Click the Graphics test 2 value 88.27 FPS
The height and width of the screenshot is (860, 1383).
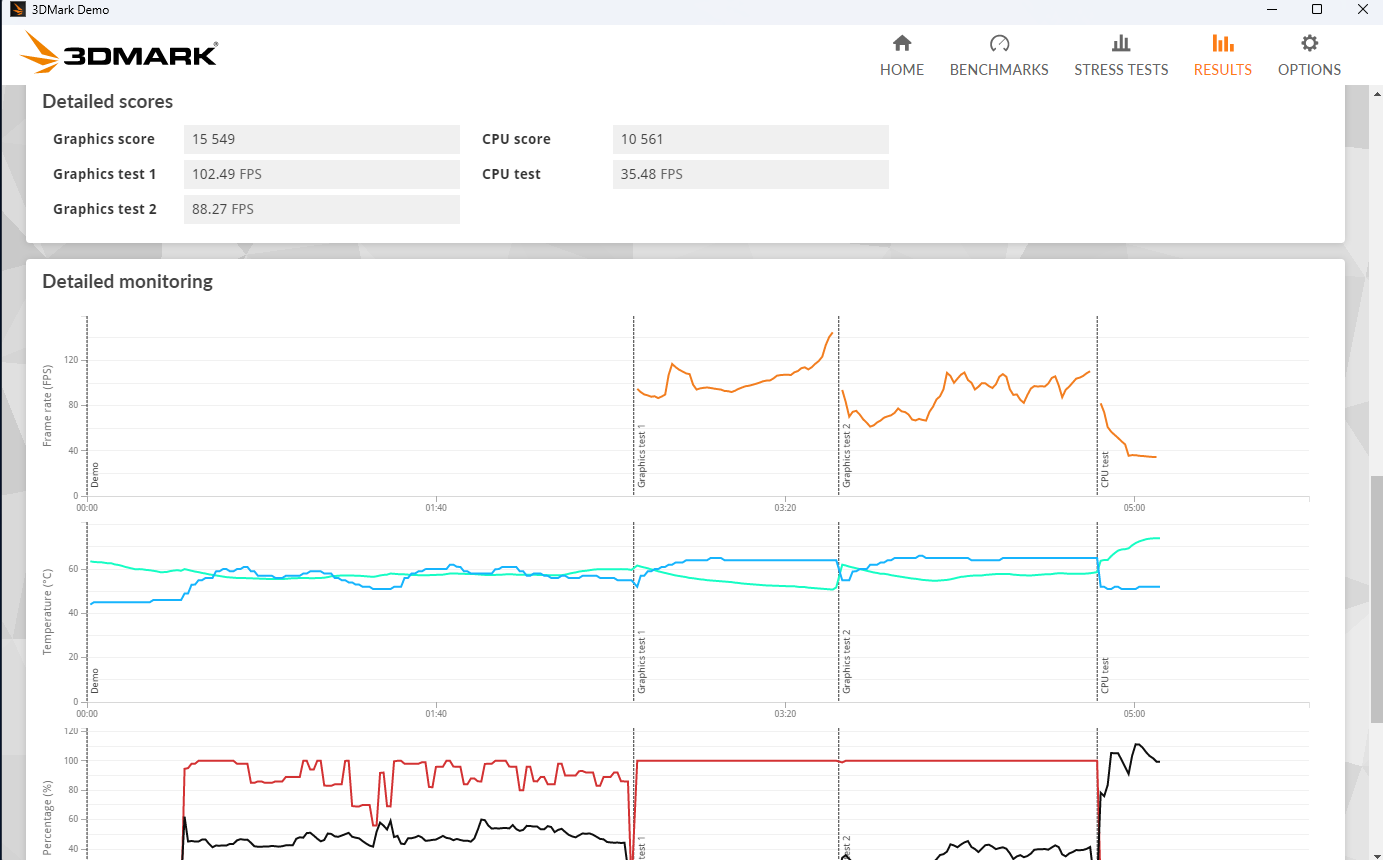322,209
